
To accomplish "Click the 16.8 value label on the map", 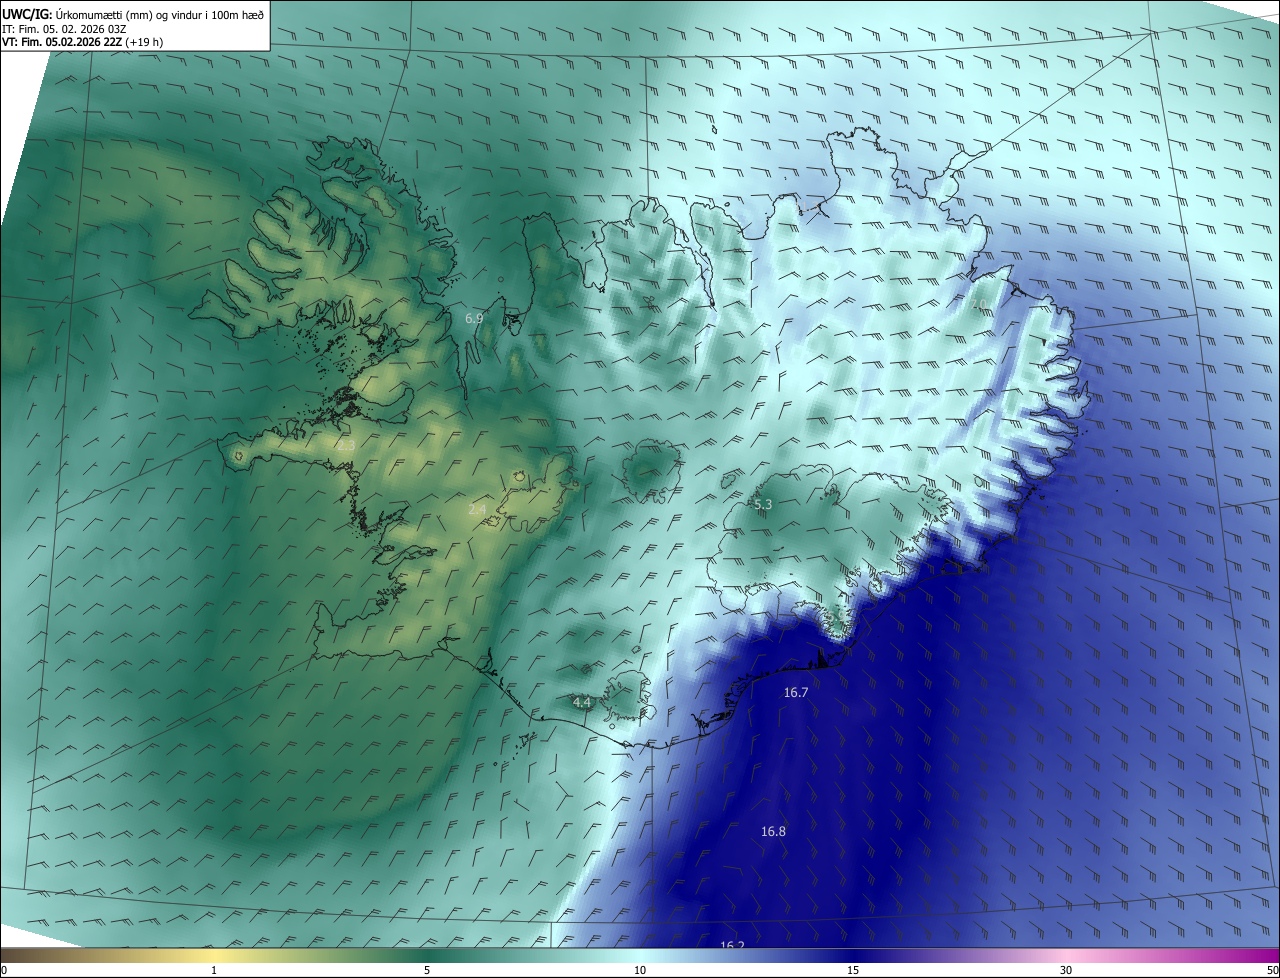I will point(773,831).
